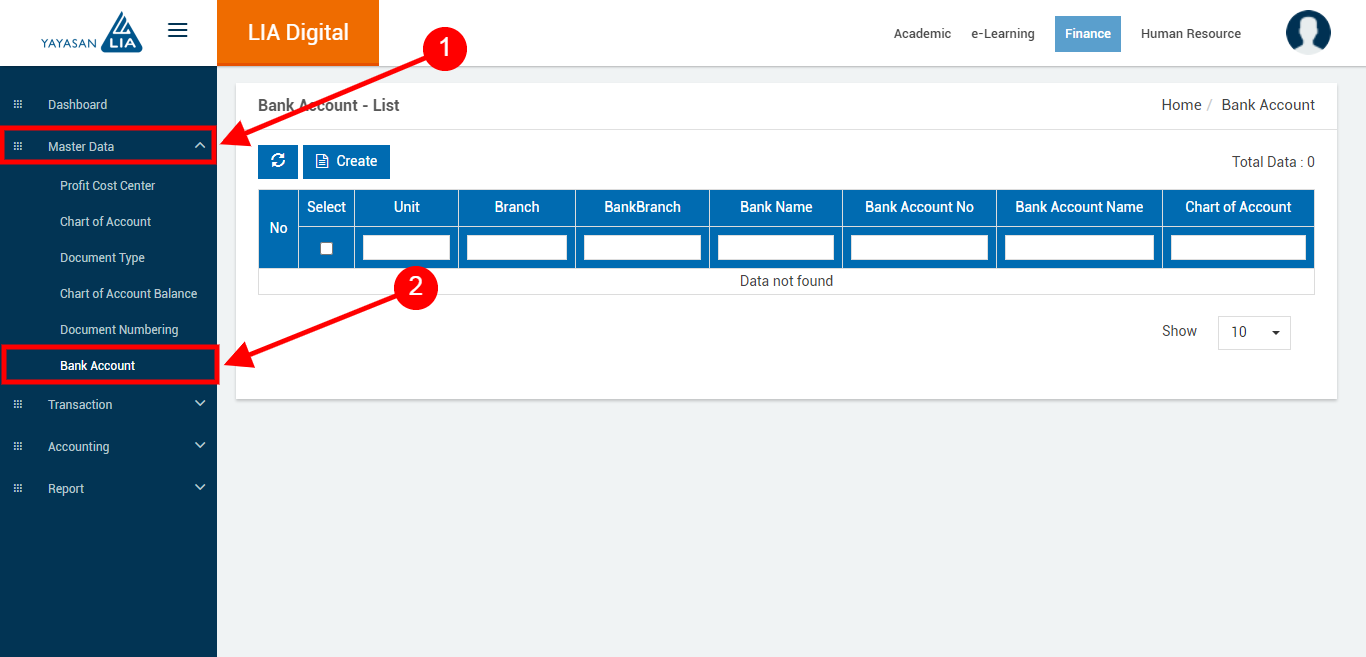1366x657 pixels.
Task: Click the Accounting grid icon in sidebar
Action: click(17, 447)
